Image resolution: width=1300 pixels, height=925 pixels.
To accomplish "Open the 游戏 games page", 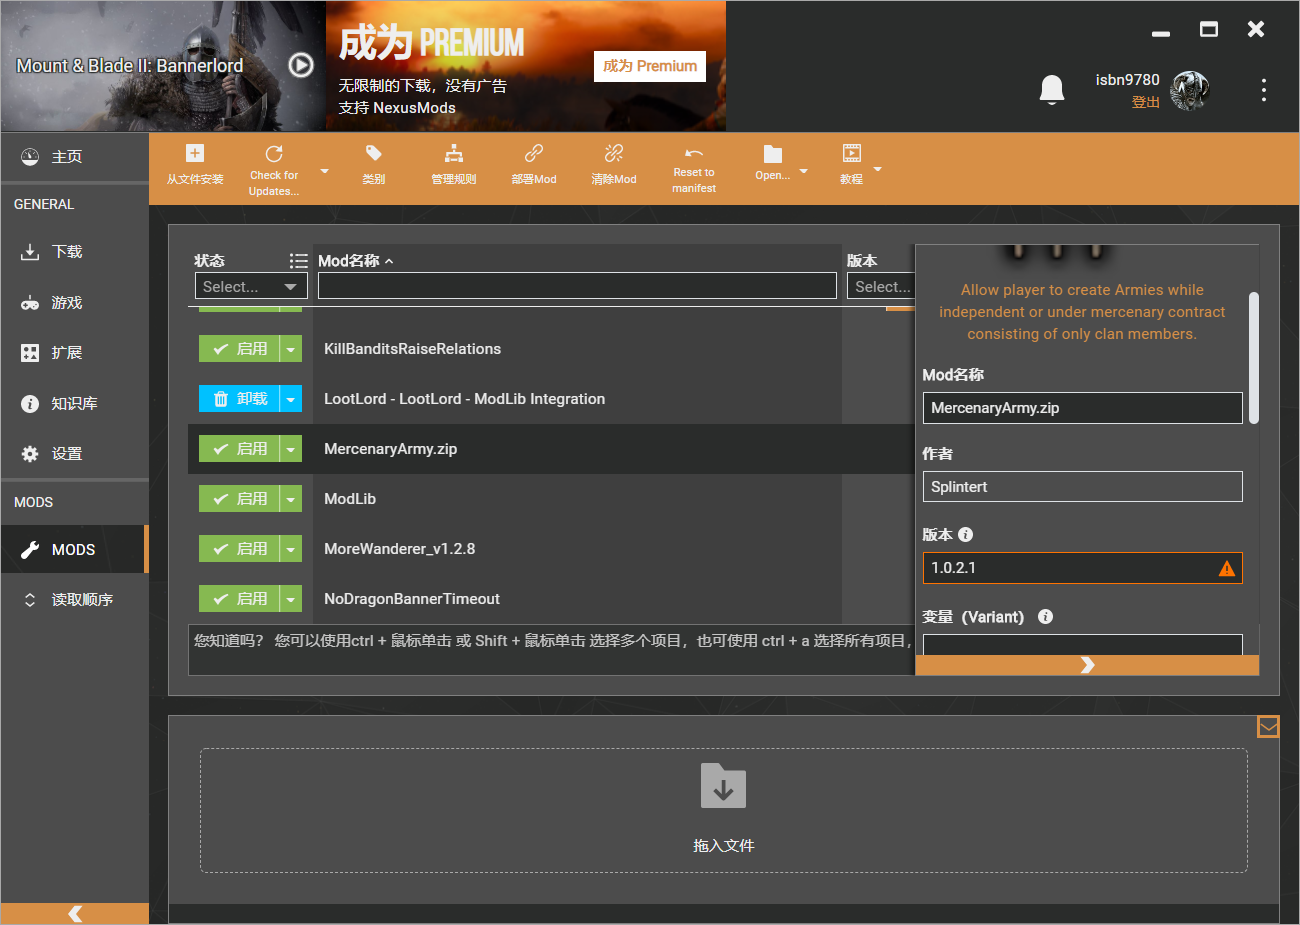I will [x=75, y=302].
